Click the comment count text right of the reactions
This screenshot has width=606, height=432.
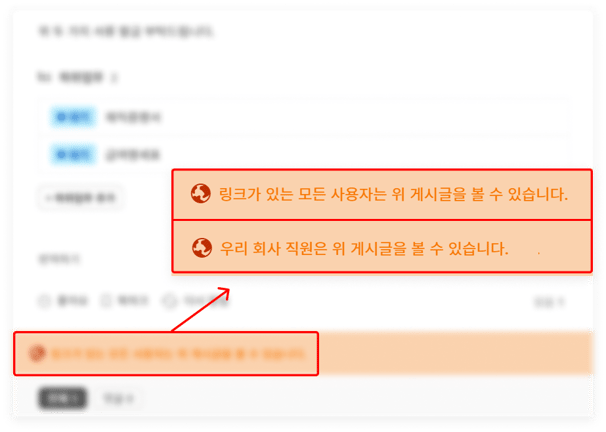[x=549, y=301]
